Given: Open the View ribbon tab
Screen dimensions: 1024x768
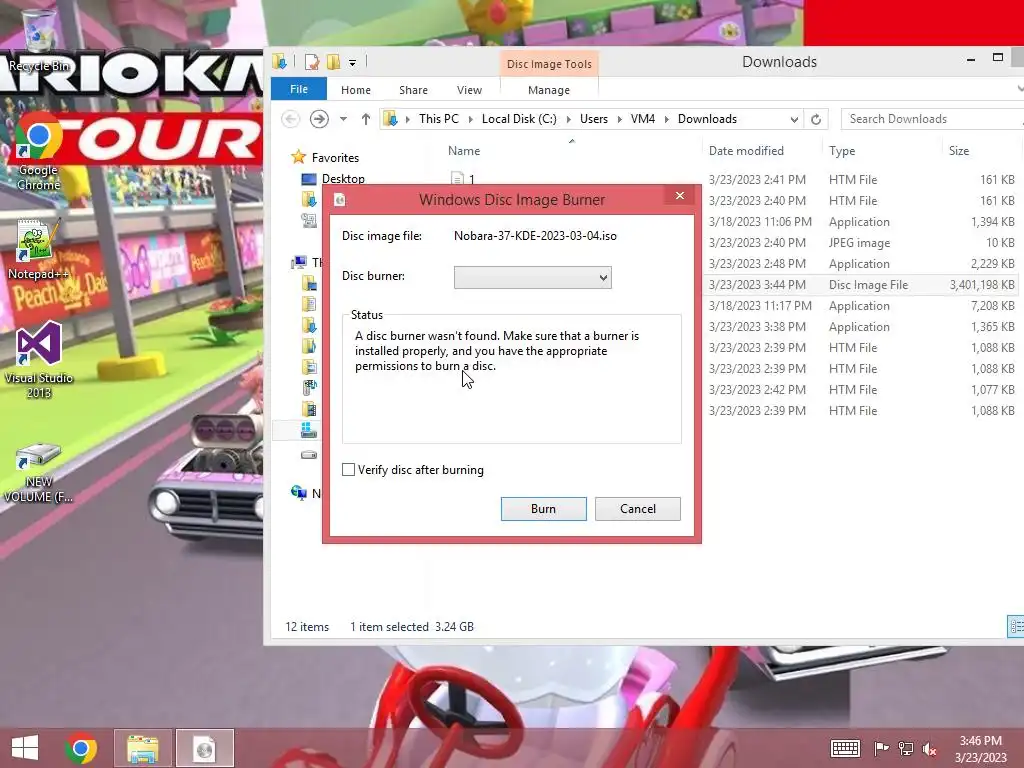Looking at the screenshot, I should point(470,90).
